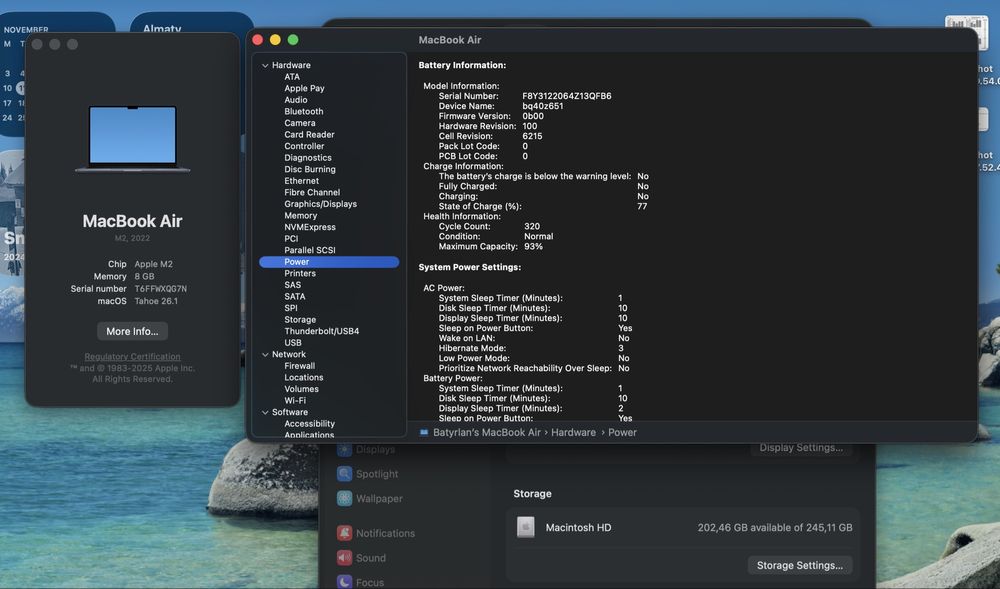The width and height of the screenshot is (1000, 589).
Task: Collapse the Network section
Action: [265, 354]
